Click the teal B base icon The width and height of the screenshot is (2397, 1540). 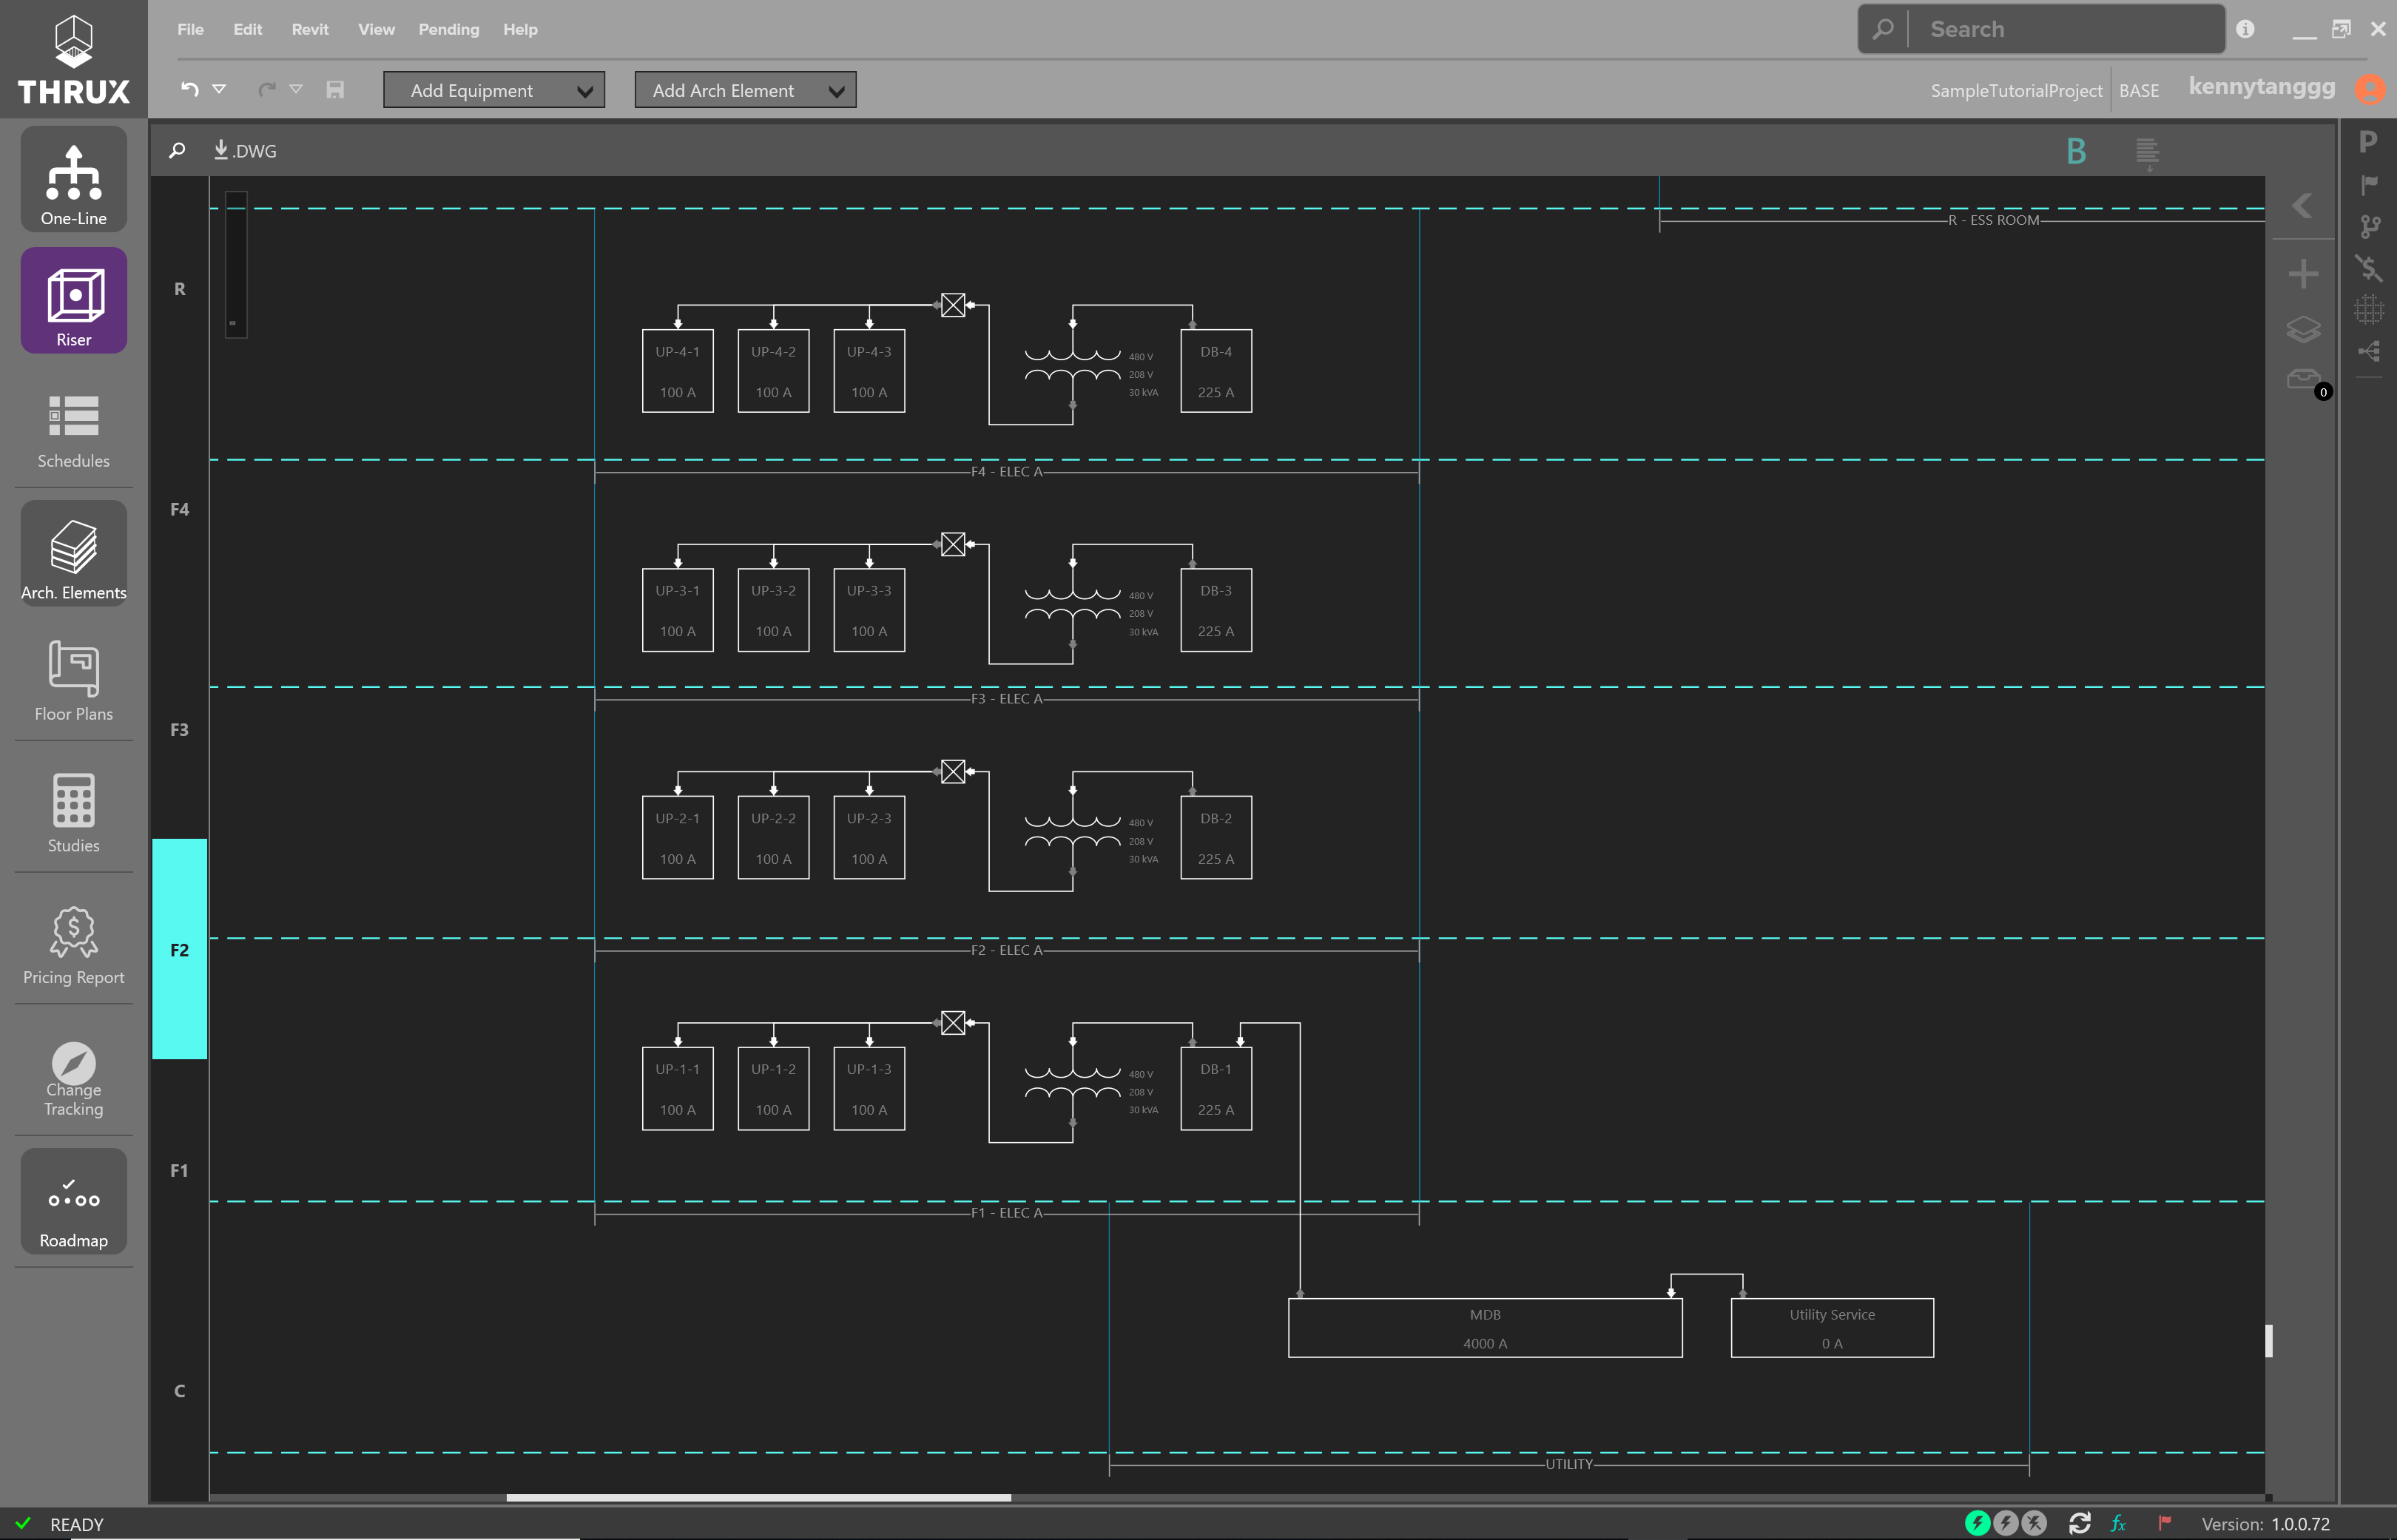(2076, 151)
